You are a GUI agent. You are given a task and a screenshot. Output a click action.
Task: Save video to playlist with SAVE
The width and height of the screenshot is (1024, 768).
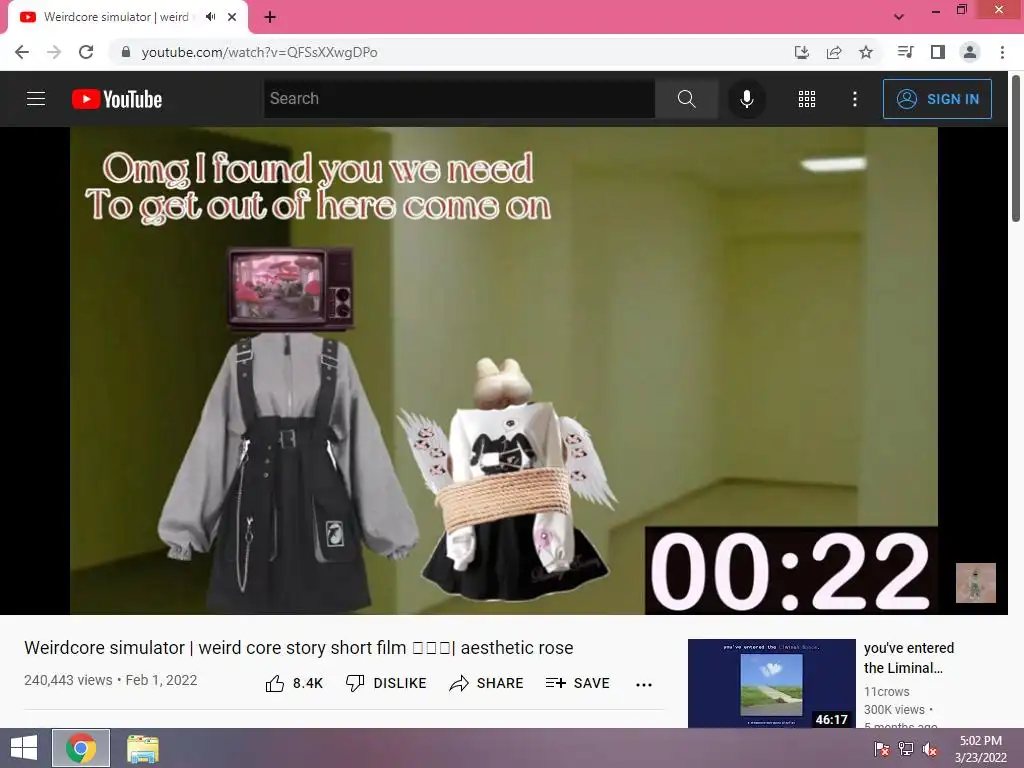577,683
